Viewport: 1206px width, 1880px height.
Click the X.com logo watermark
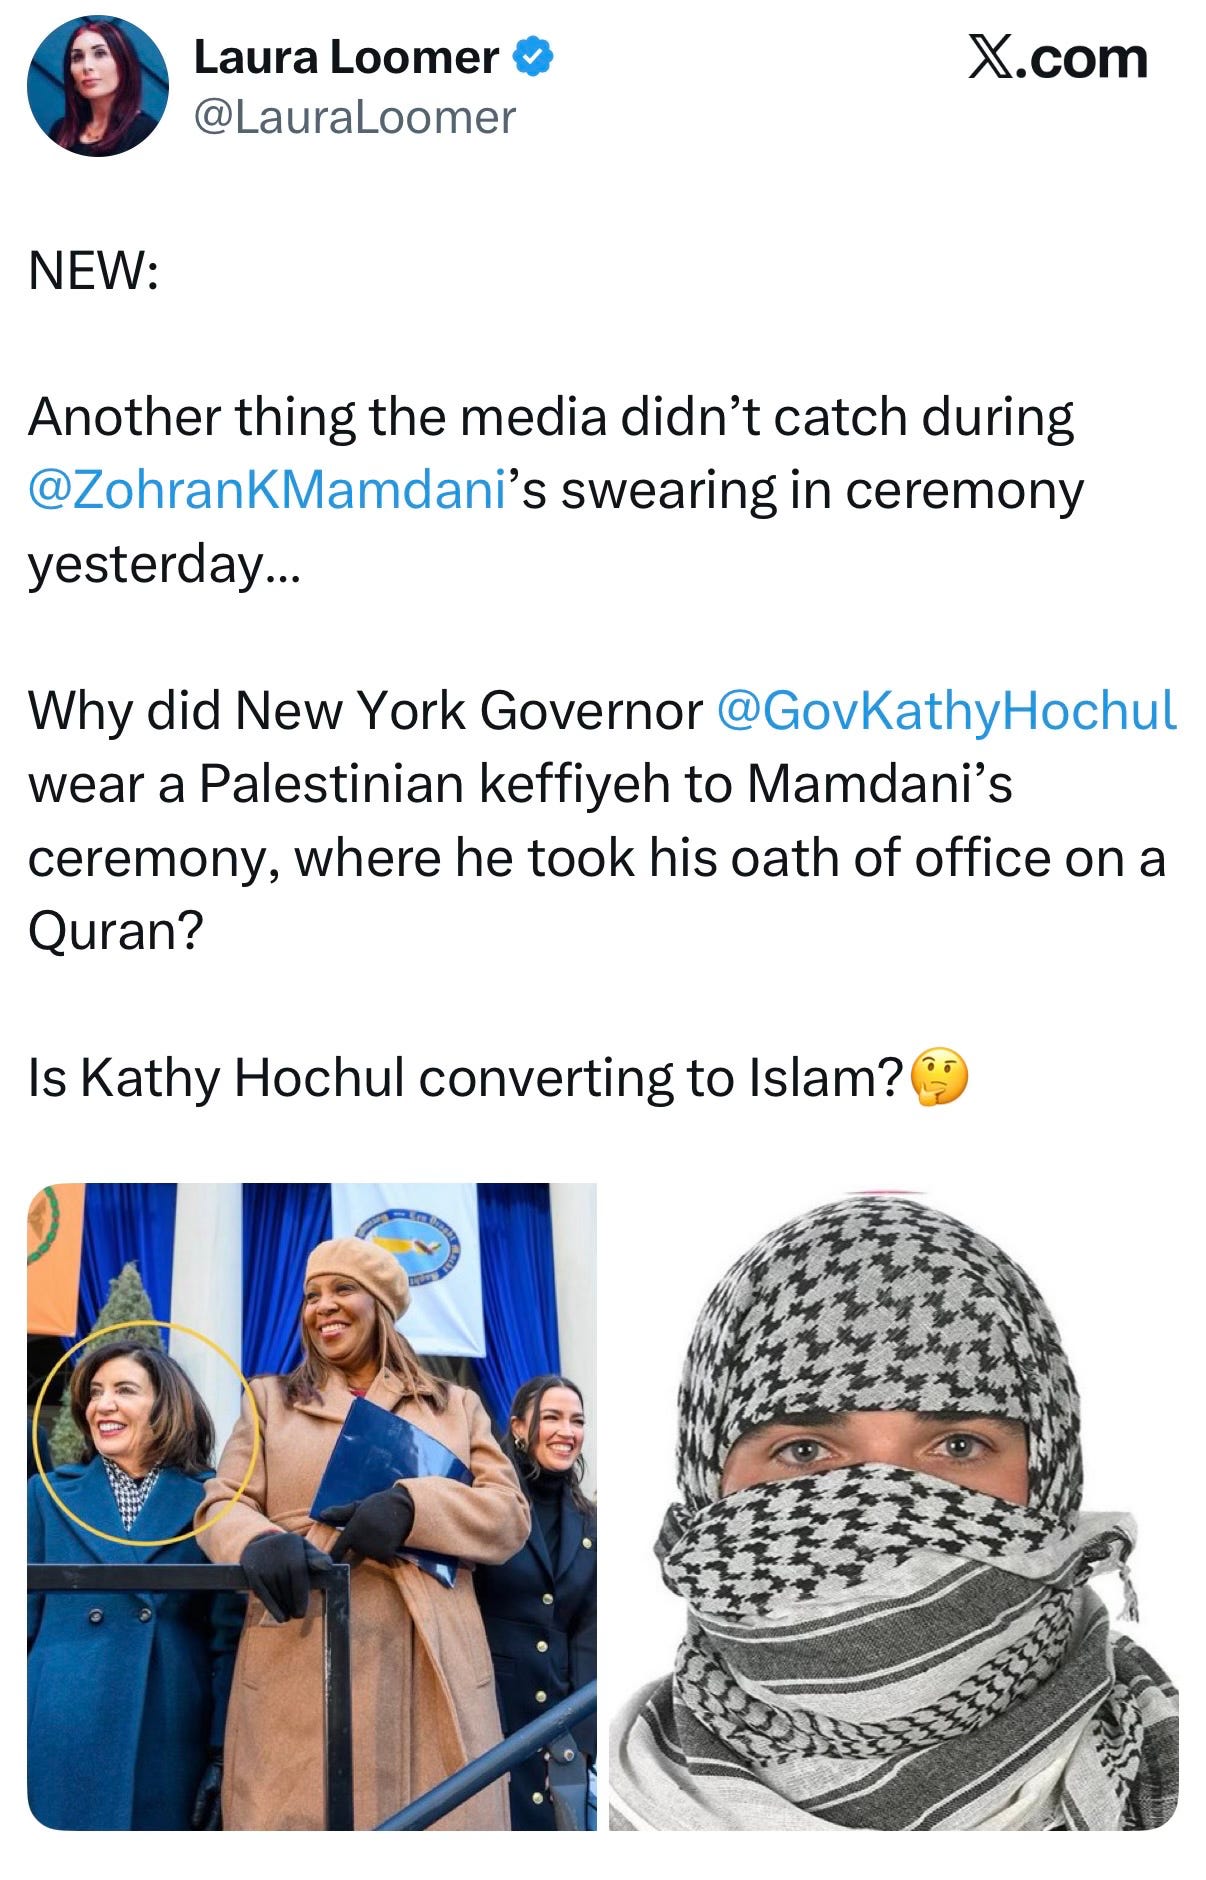point(1058,58)
